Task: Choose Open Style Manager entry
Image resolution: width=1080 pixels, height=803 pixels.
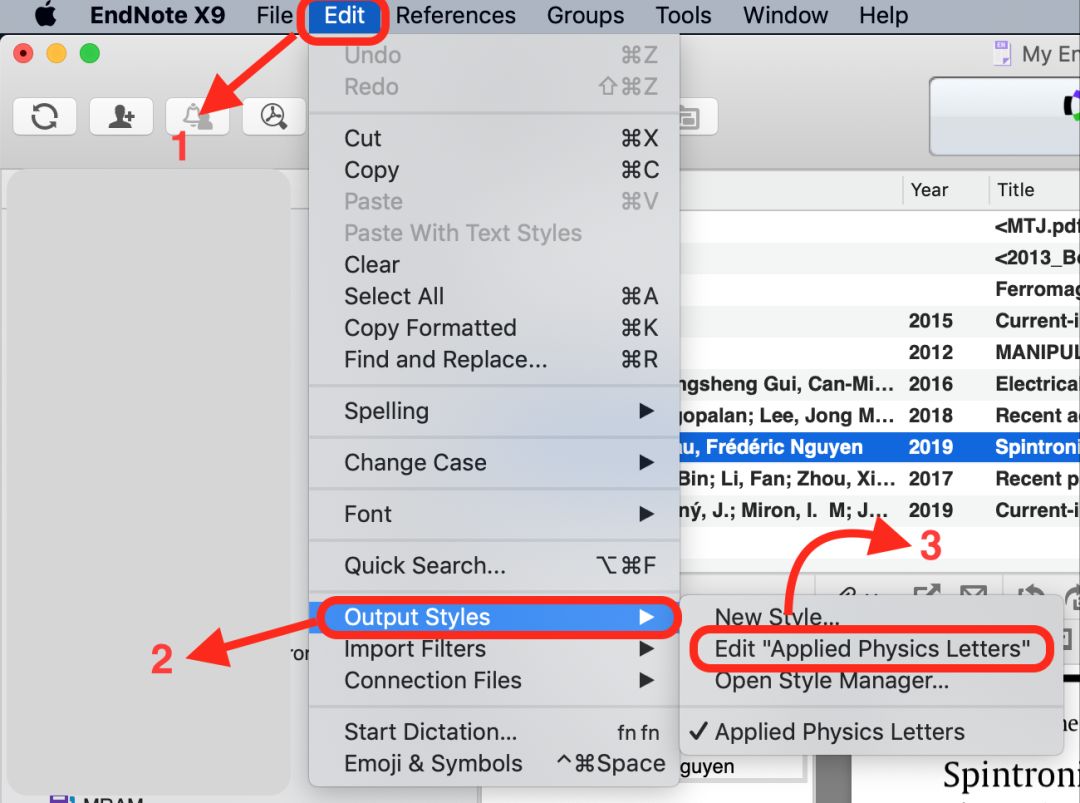Action: click(x=831, y=681)
